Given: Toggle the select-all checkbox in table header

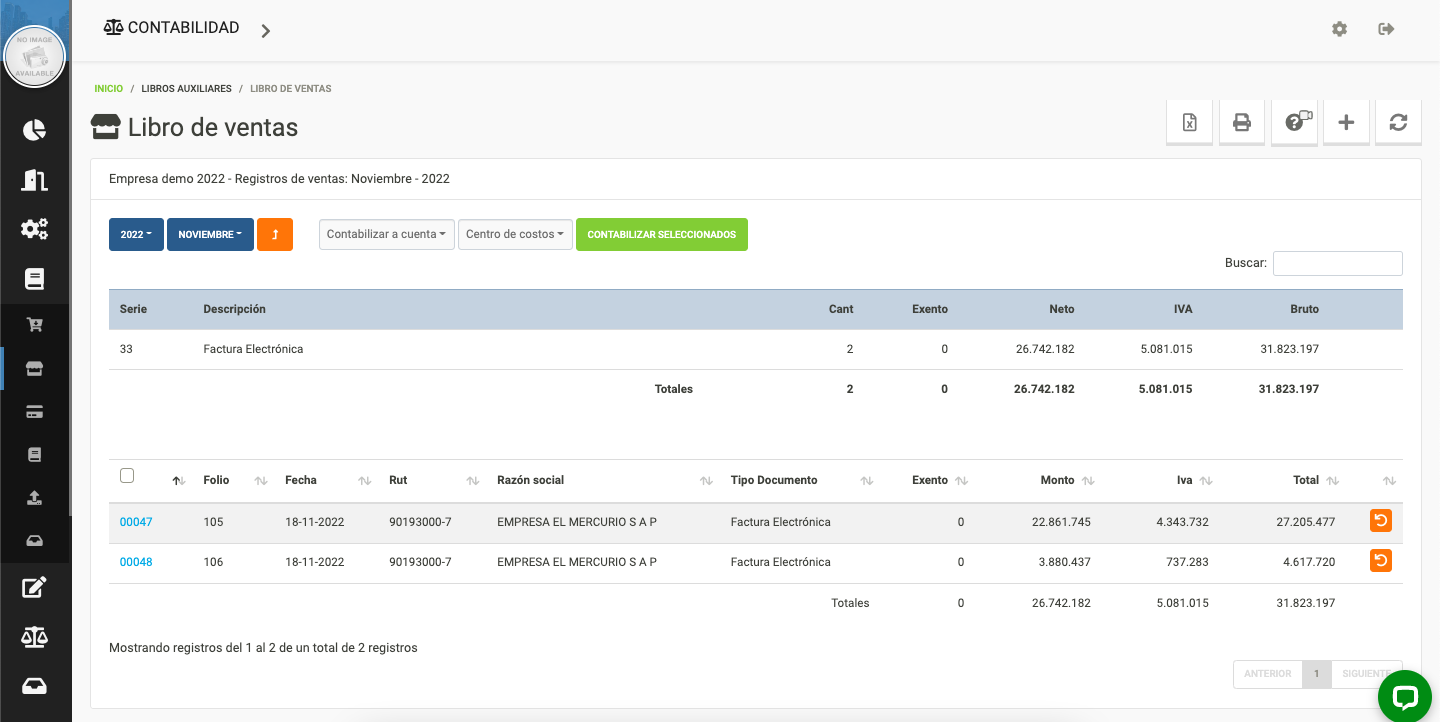Looking at the screenshot, I should tap(127, 476).
